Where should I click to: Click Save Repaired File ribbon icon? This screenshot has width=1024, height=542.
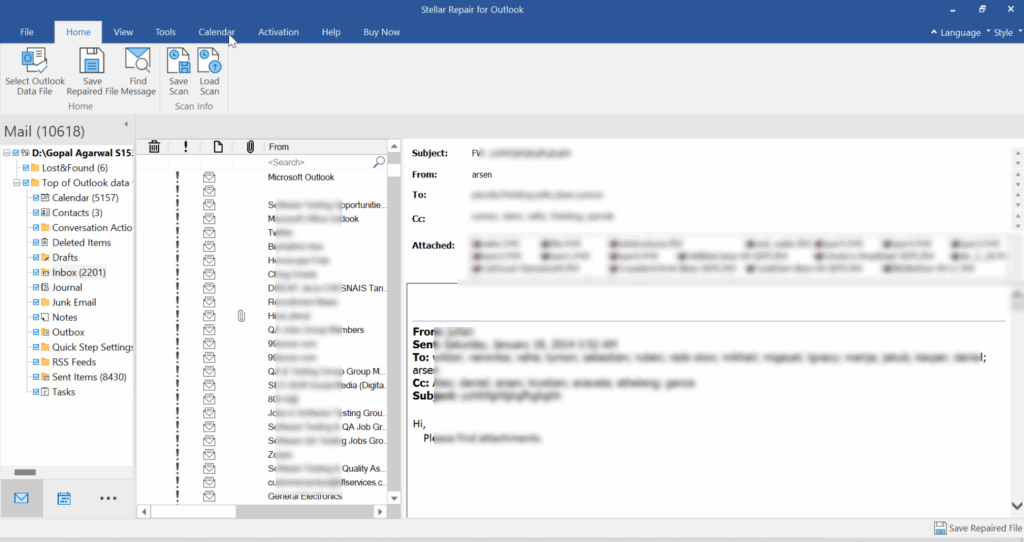[92, 60]
